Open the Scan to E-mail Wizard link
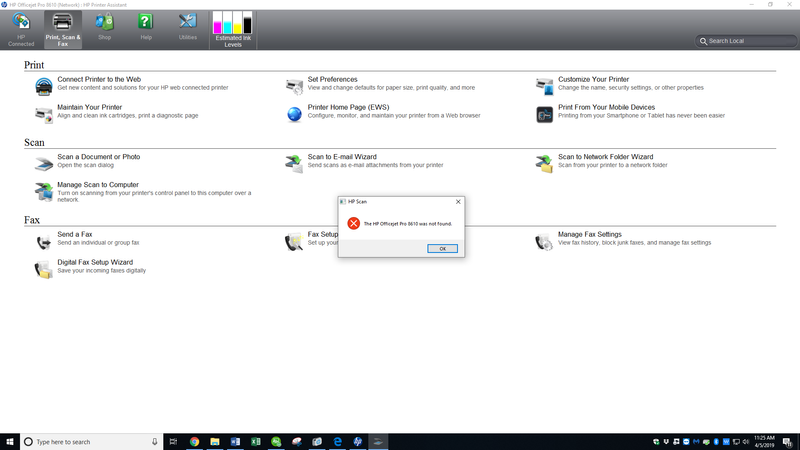800x450 pixels. 342,157
